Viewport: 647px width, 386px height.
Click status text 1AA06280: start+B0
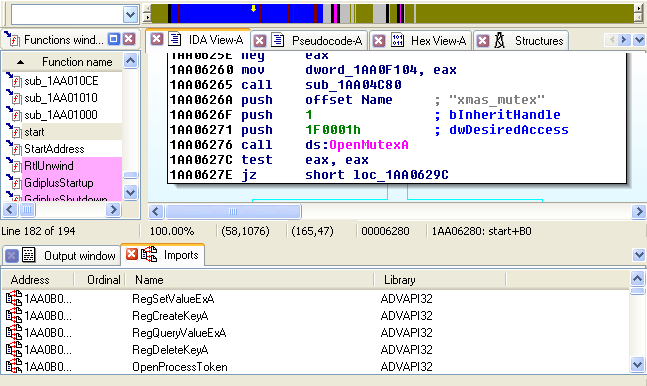pos(482,231)
